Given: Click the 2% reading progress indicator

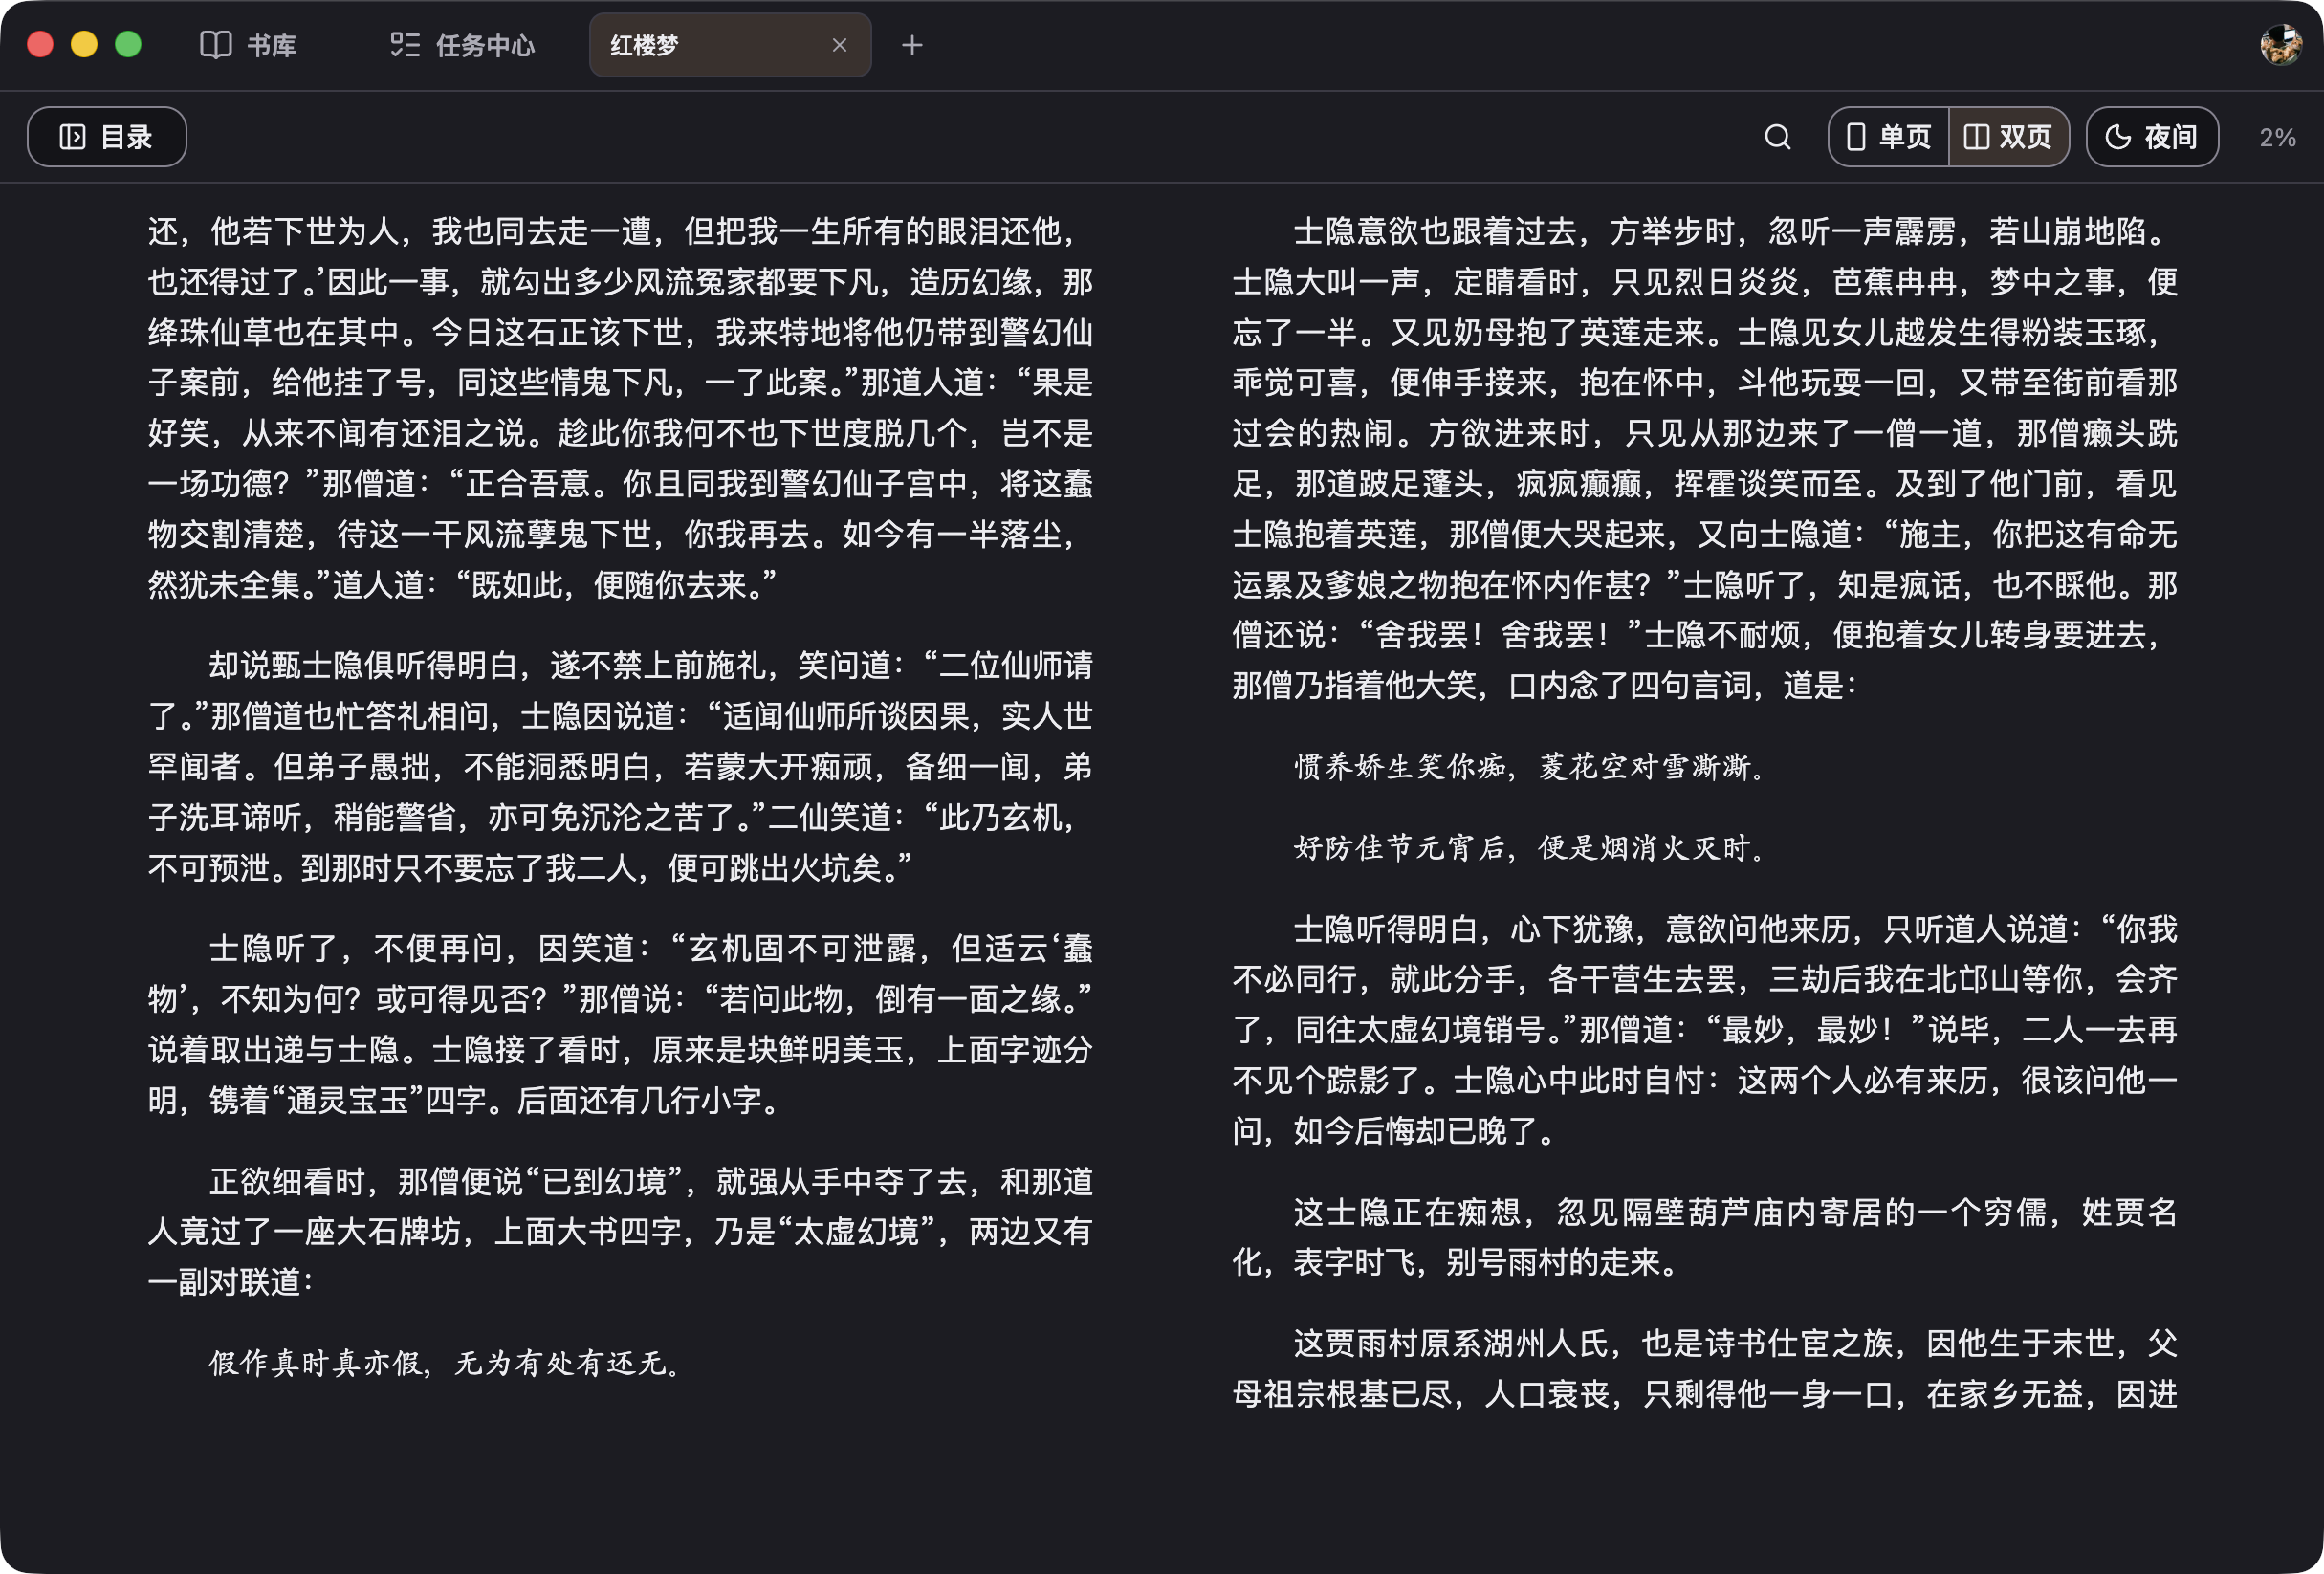Looking at the screenshot, I should [x=2277, y=137].
